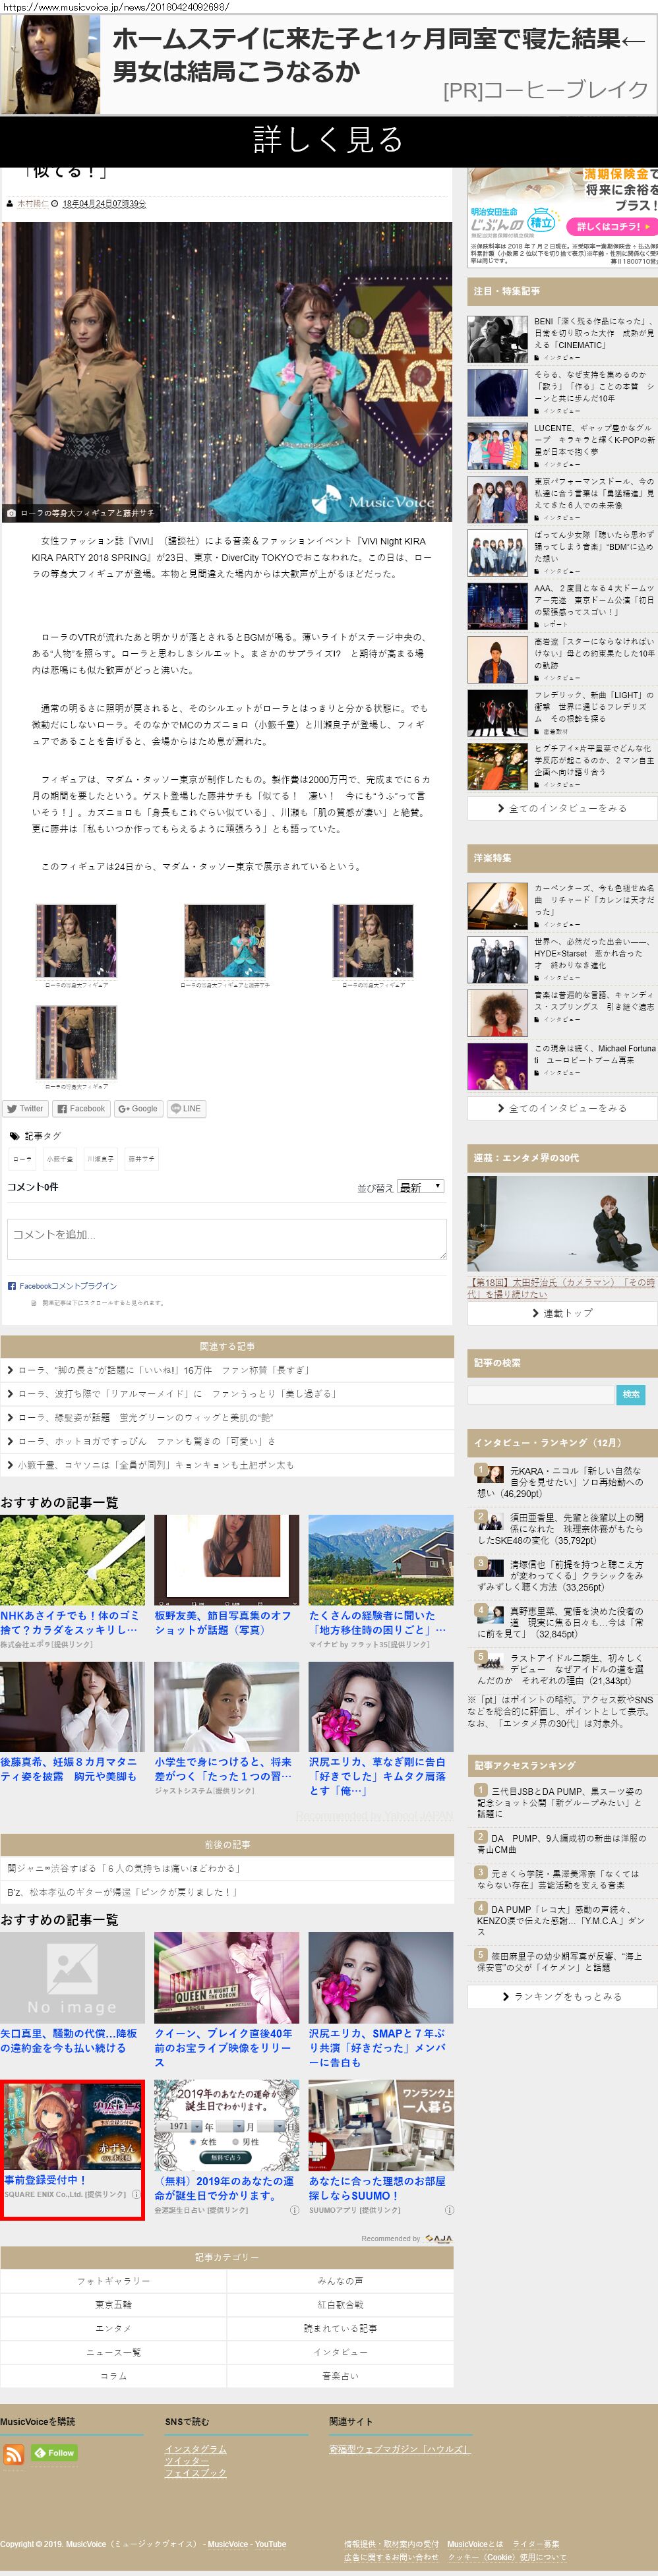Screen dimensions: 658x2576
Task: Open the orange RSS feed icon
Action: pyautogui.click(x=13, y=2454)
